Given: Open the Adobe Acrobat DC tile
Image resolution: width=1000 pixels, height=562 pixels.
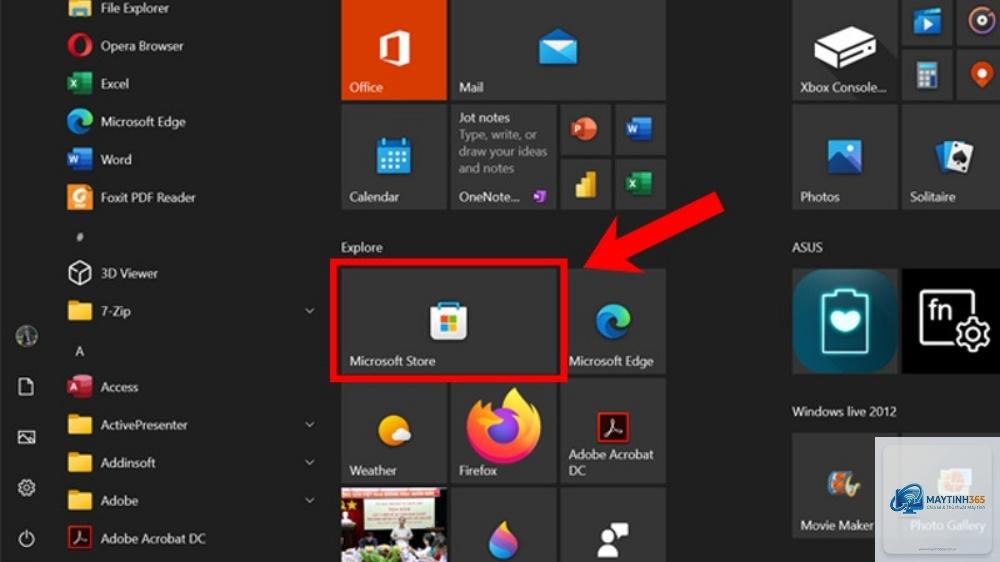Looking at the screenshot, I should (x=613, y=431).
